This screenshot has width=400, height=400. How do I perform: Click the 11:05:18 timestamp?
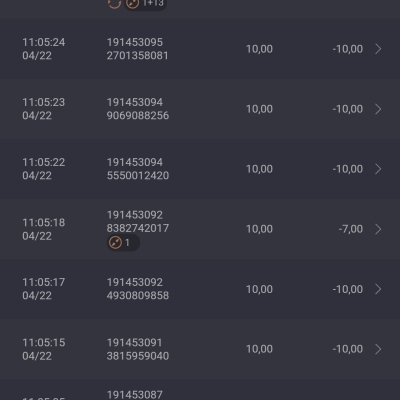coord(44,222)
